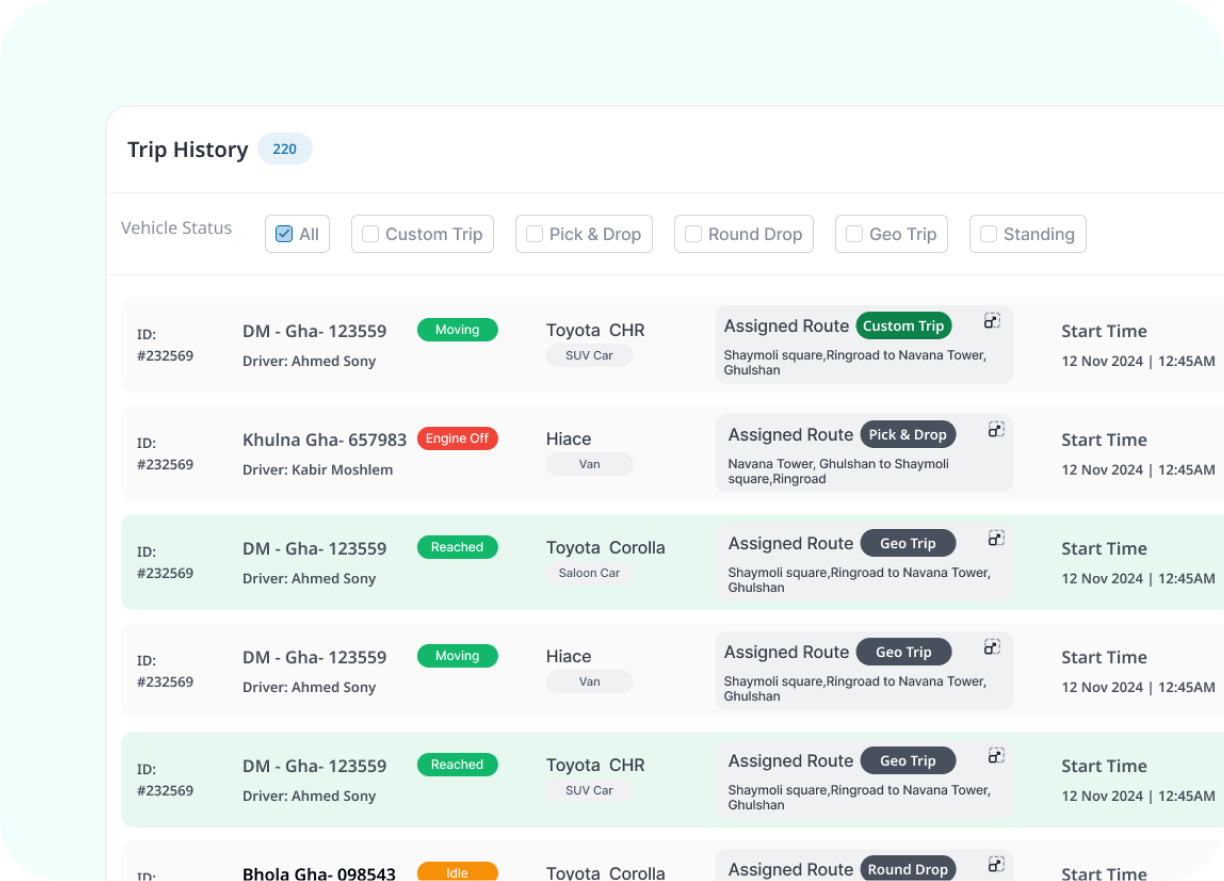
Task: Click Navana Tower, Gulshan to Shaymoli route text
Action: [838, 471]
